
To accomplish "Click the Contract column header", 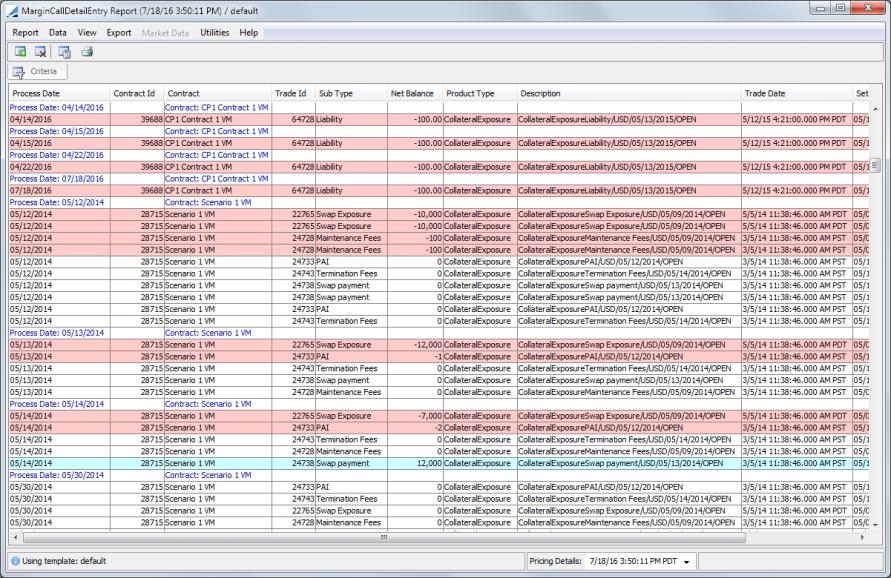I will 217,93.
